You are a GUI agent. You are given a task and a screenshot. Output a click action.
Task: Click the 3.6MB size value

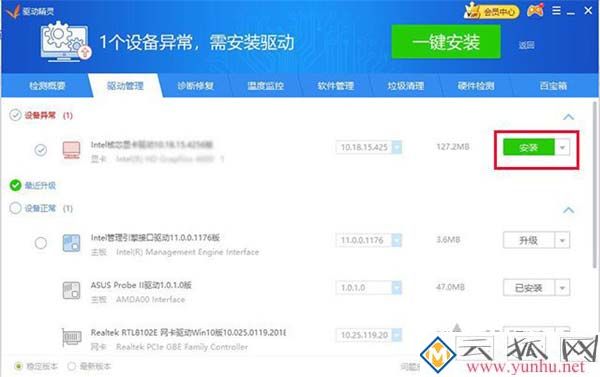pos(448,240)
